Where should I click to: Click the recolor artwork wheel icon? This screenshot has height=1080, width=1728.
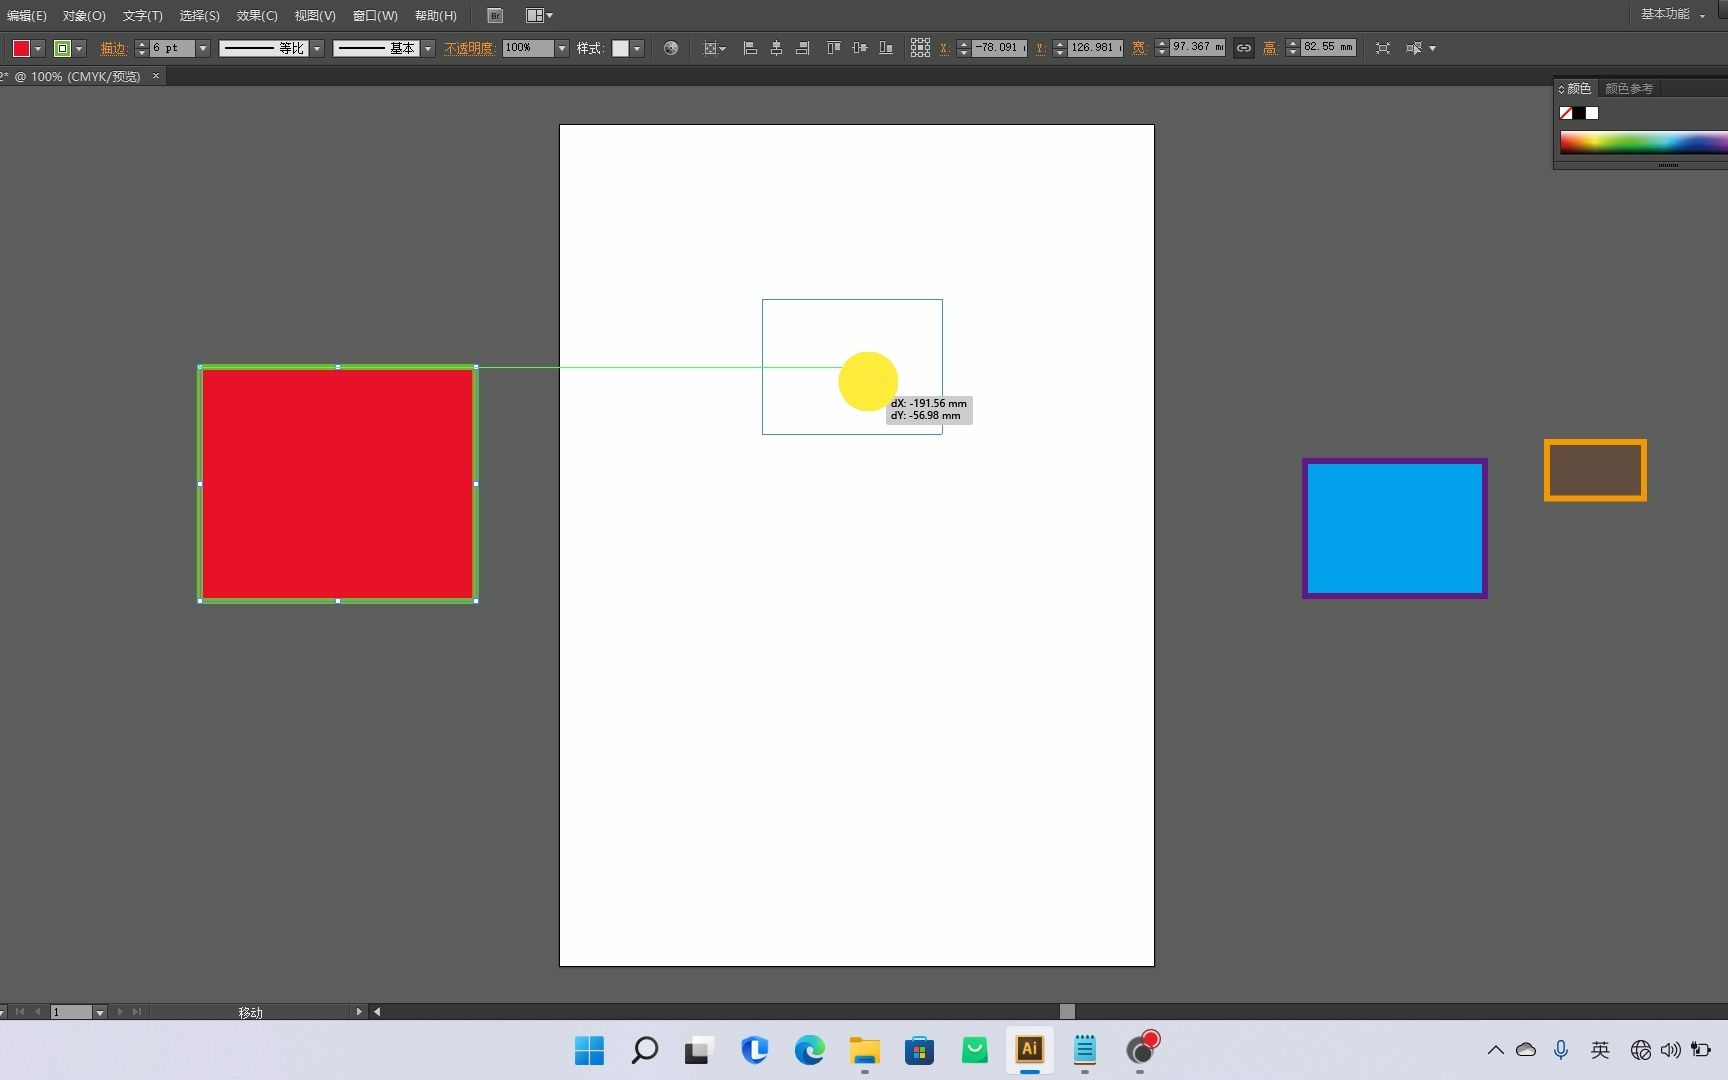[x=671, y=48]
